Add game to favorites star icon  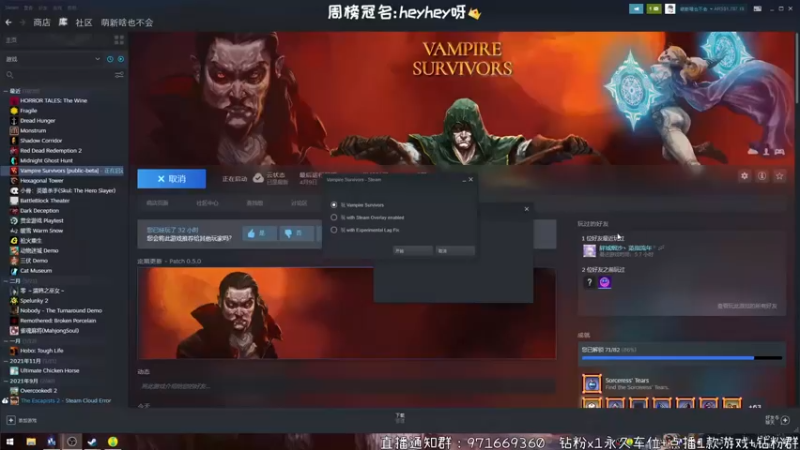779,176
